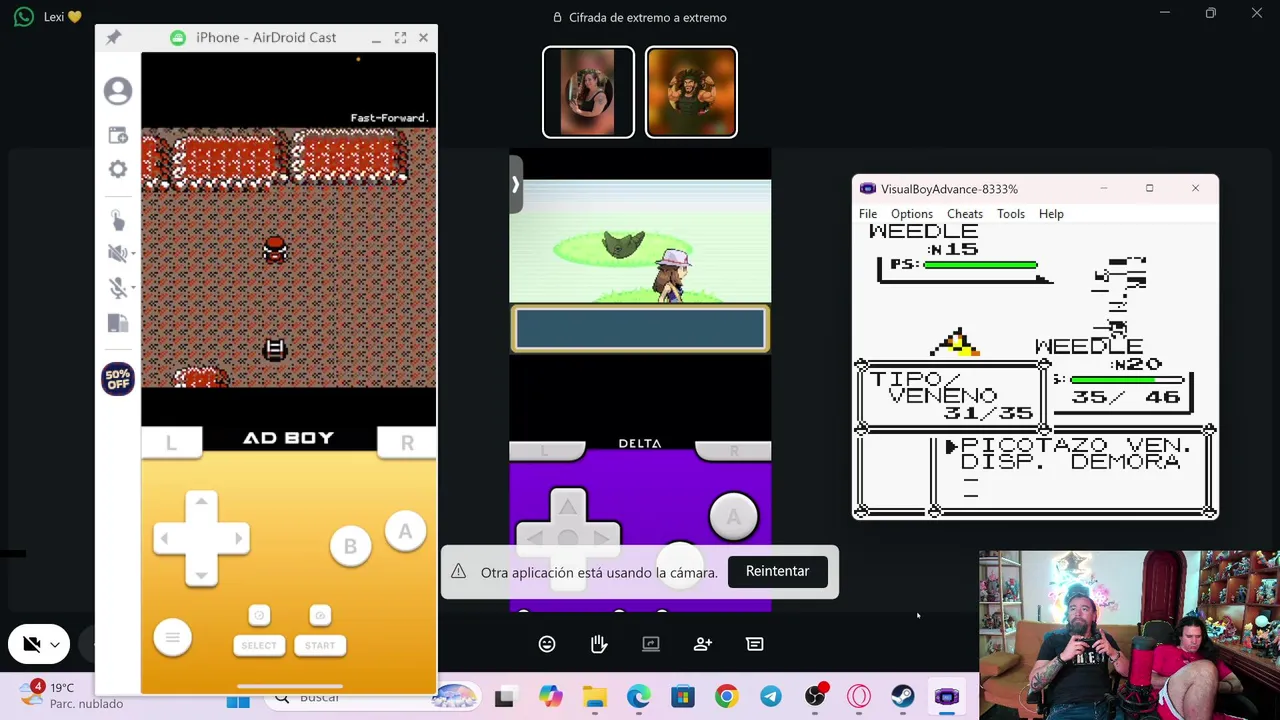Switch to VisualBoyAdvance taskbar icon

click(x=946, y=697)
